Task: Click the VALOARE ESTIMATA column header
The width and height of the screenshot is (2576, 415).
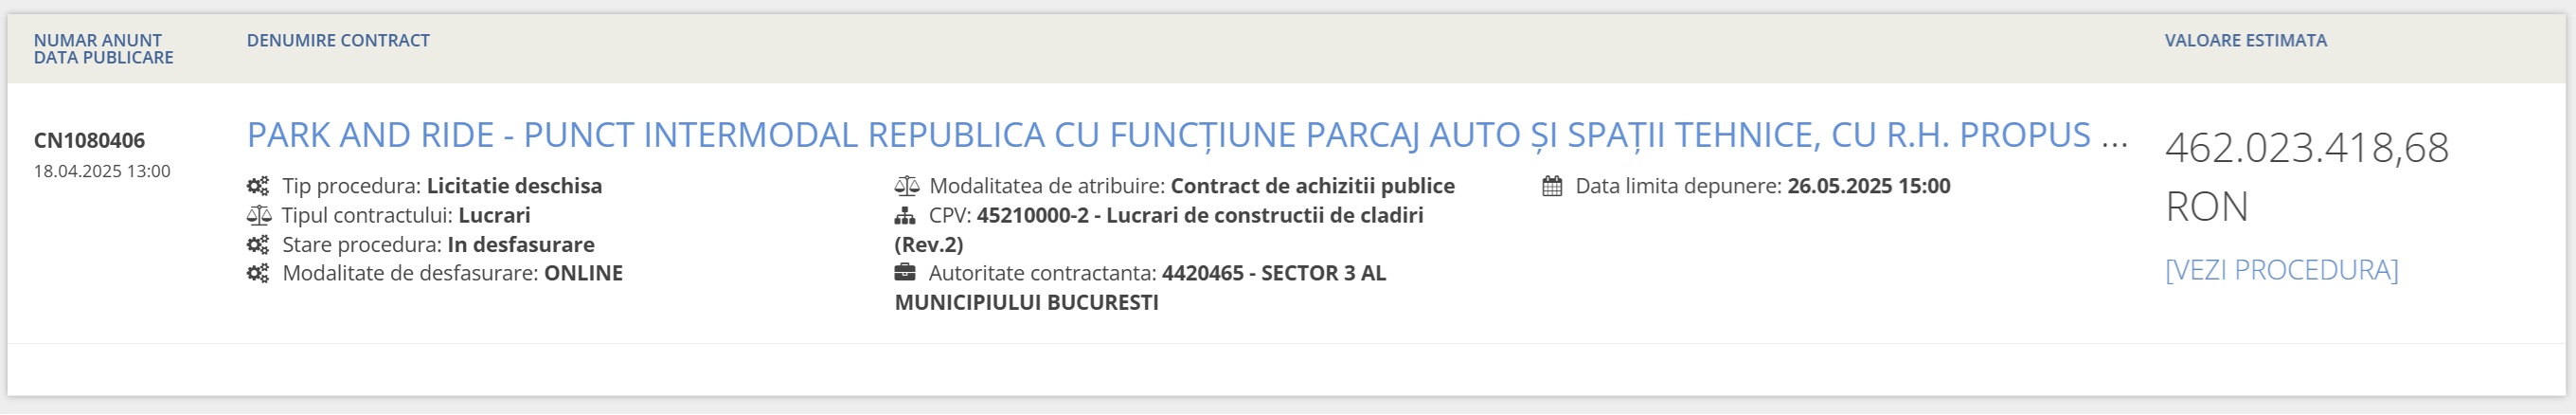Action: [x=2246, y=41]
